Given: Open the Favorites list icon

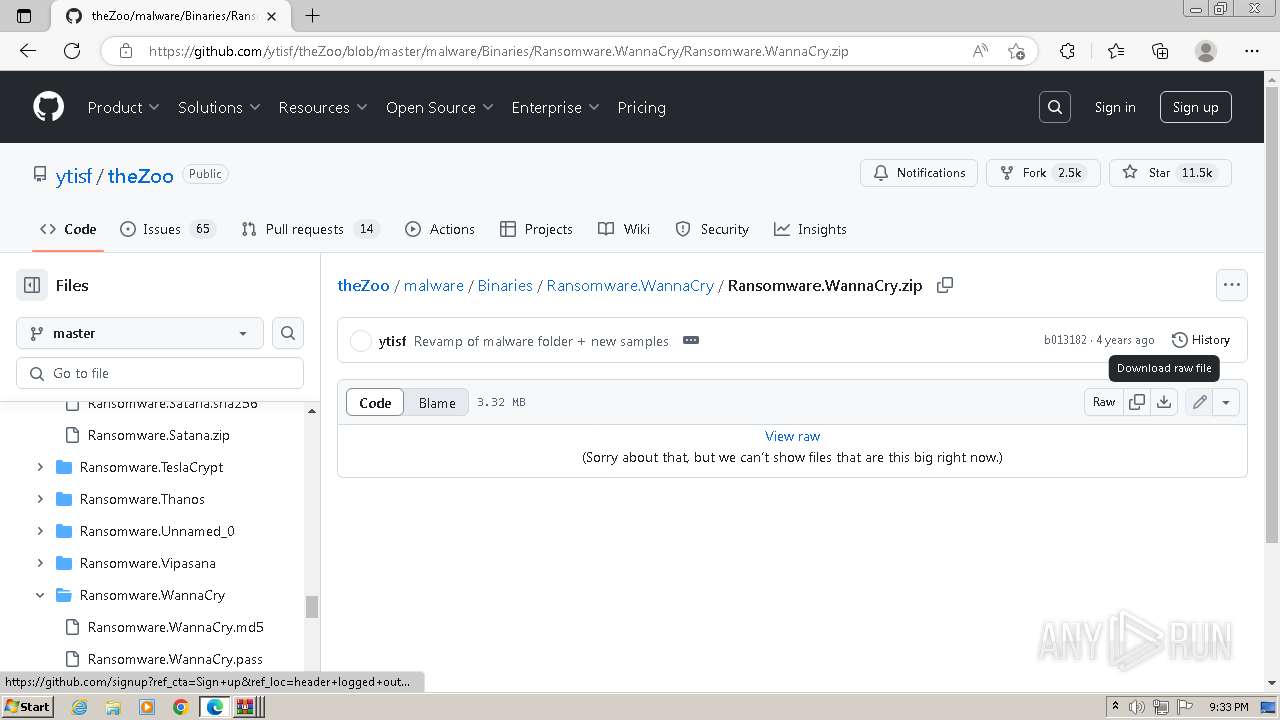Looking at the screenshot, I should (x=1116, y=51).
